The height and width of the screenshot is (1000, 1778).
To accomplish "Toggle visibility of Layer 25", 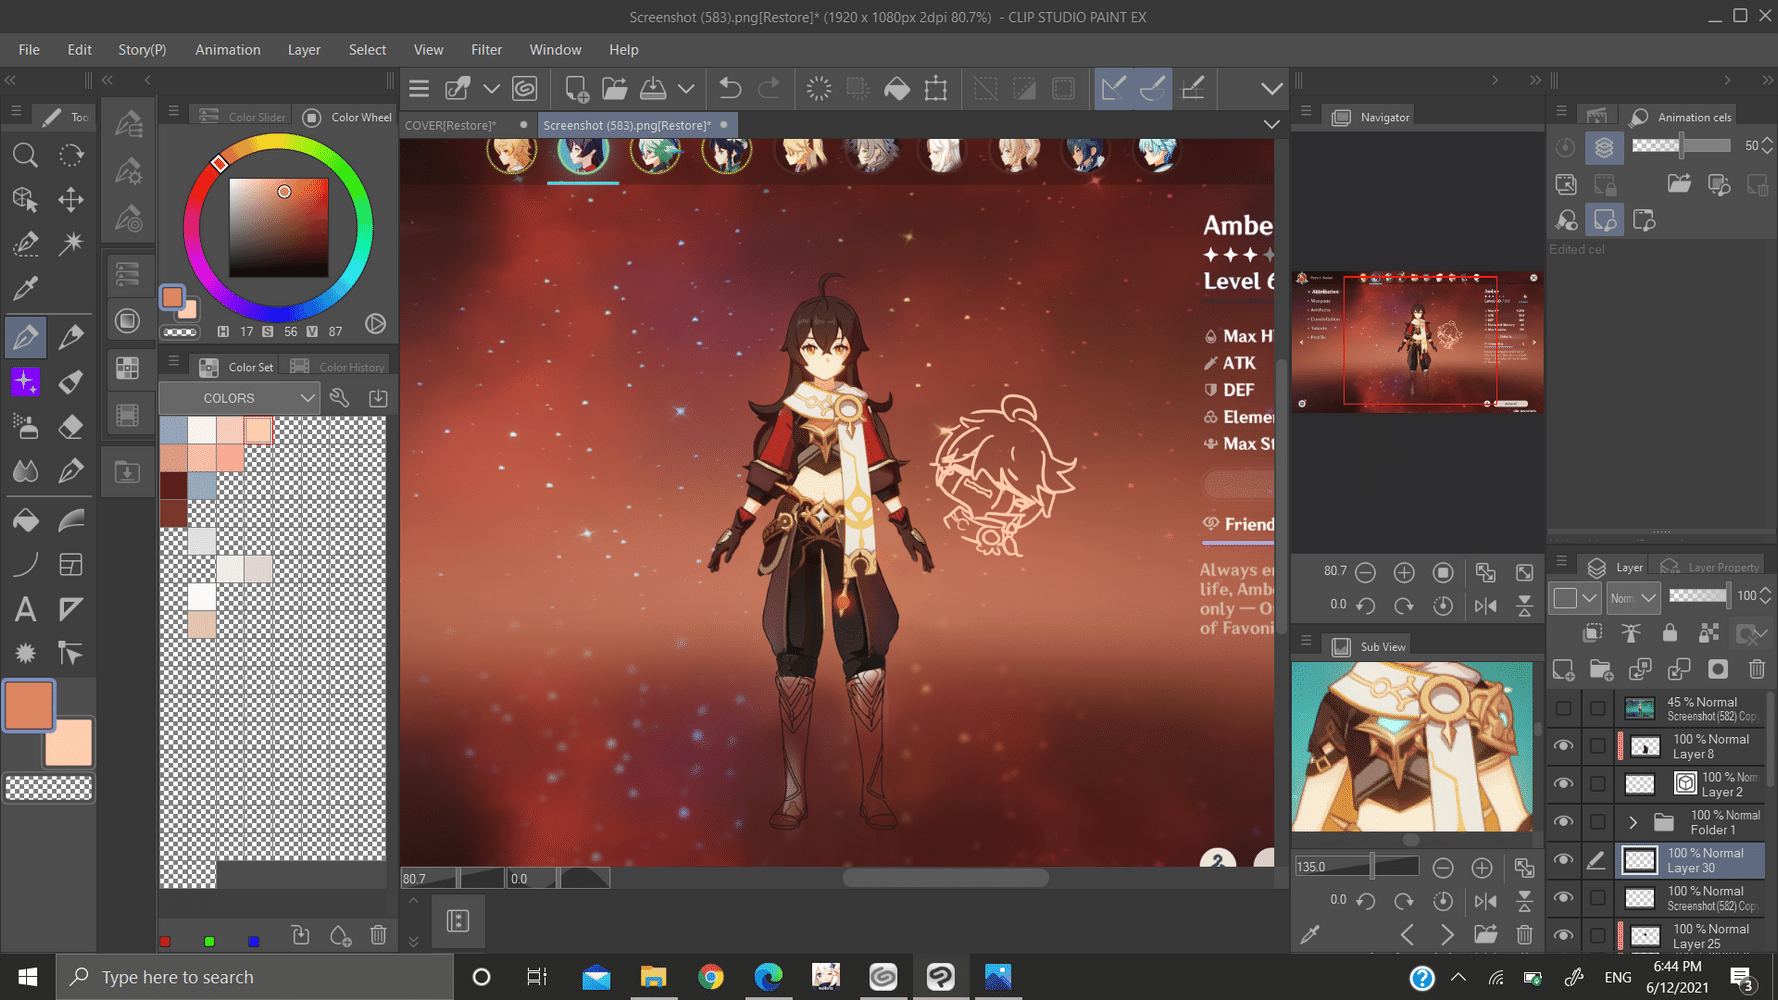I will coord(1562,935).
